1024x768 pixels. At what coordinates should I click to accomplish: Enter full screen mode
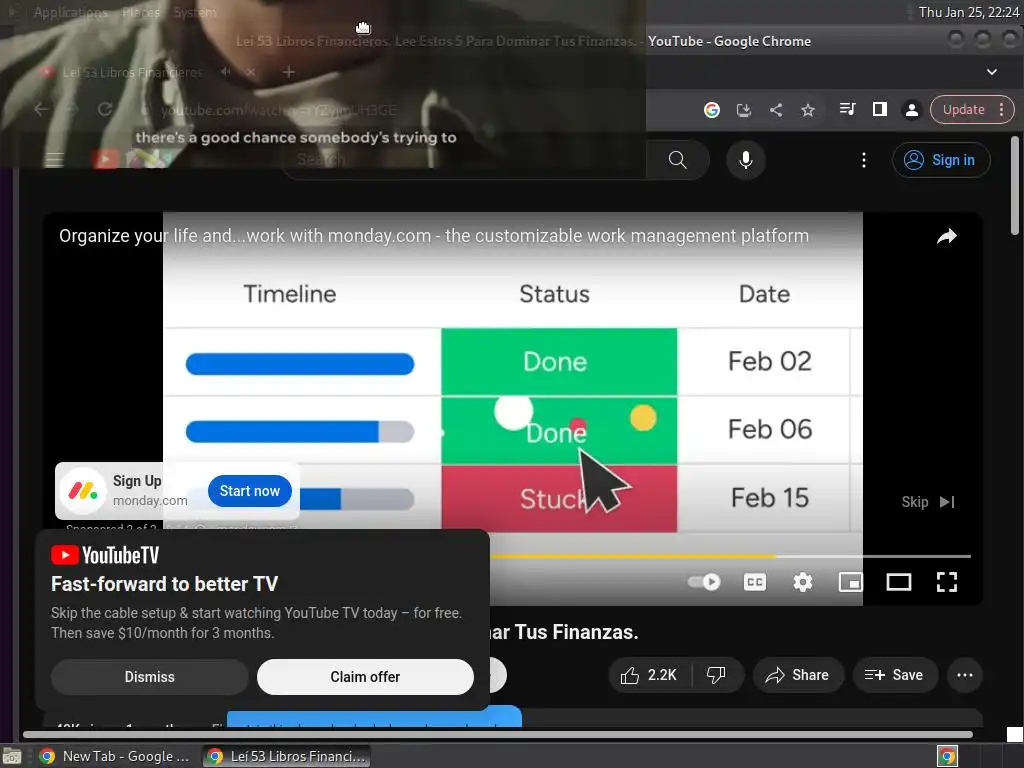point(946,581)
